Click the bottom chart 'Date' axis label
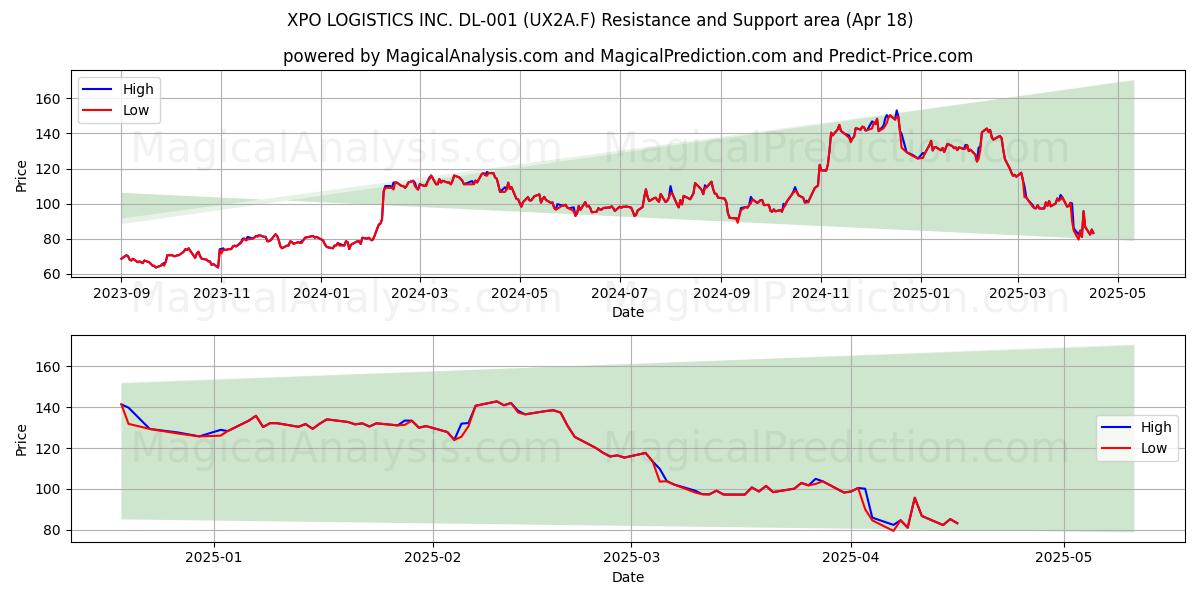 click(x=628, y=577)
